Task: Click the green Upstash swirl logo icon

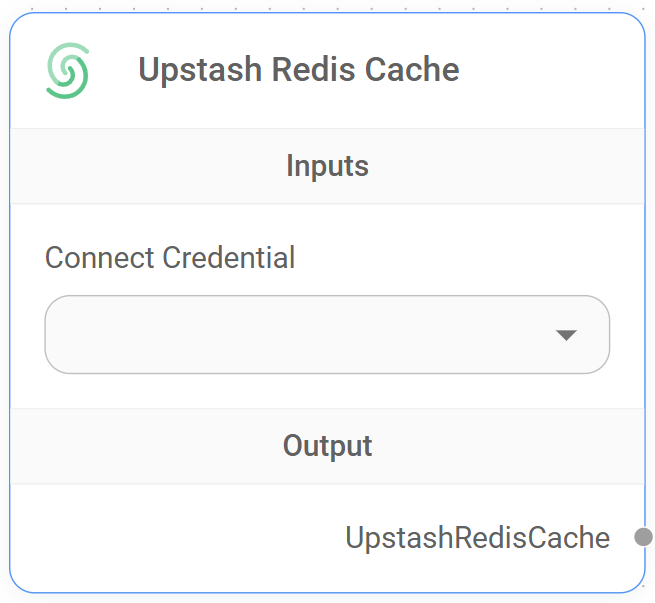Action: [x=67, y=70]
